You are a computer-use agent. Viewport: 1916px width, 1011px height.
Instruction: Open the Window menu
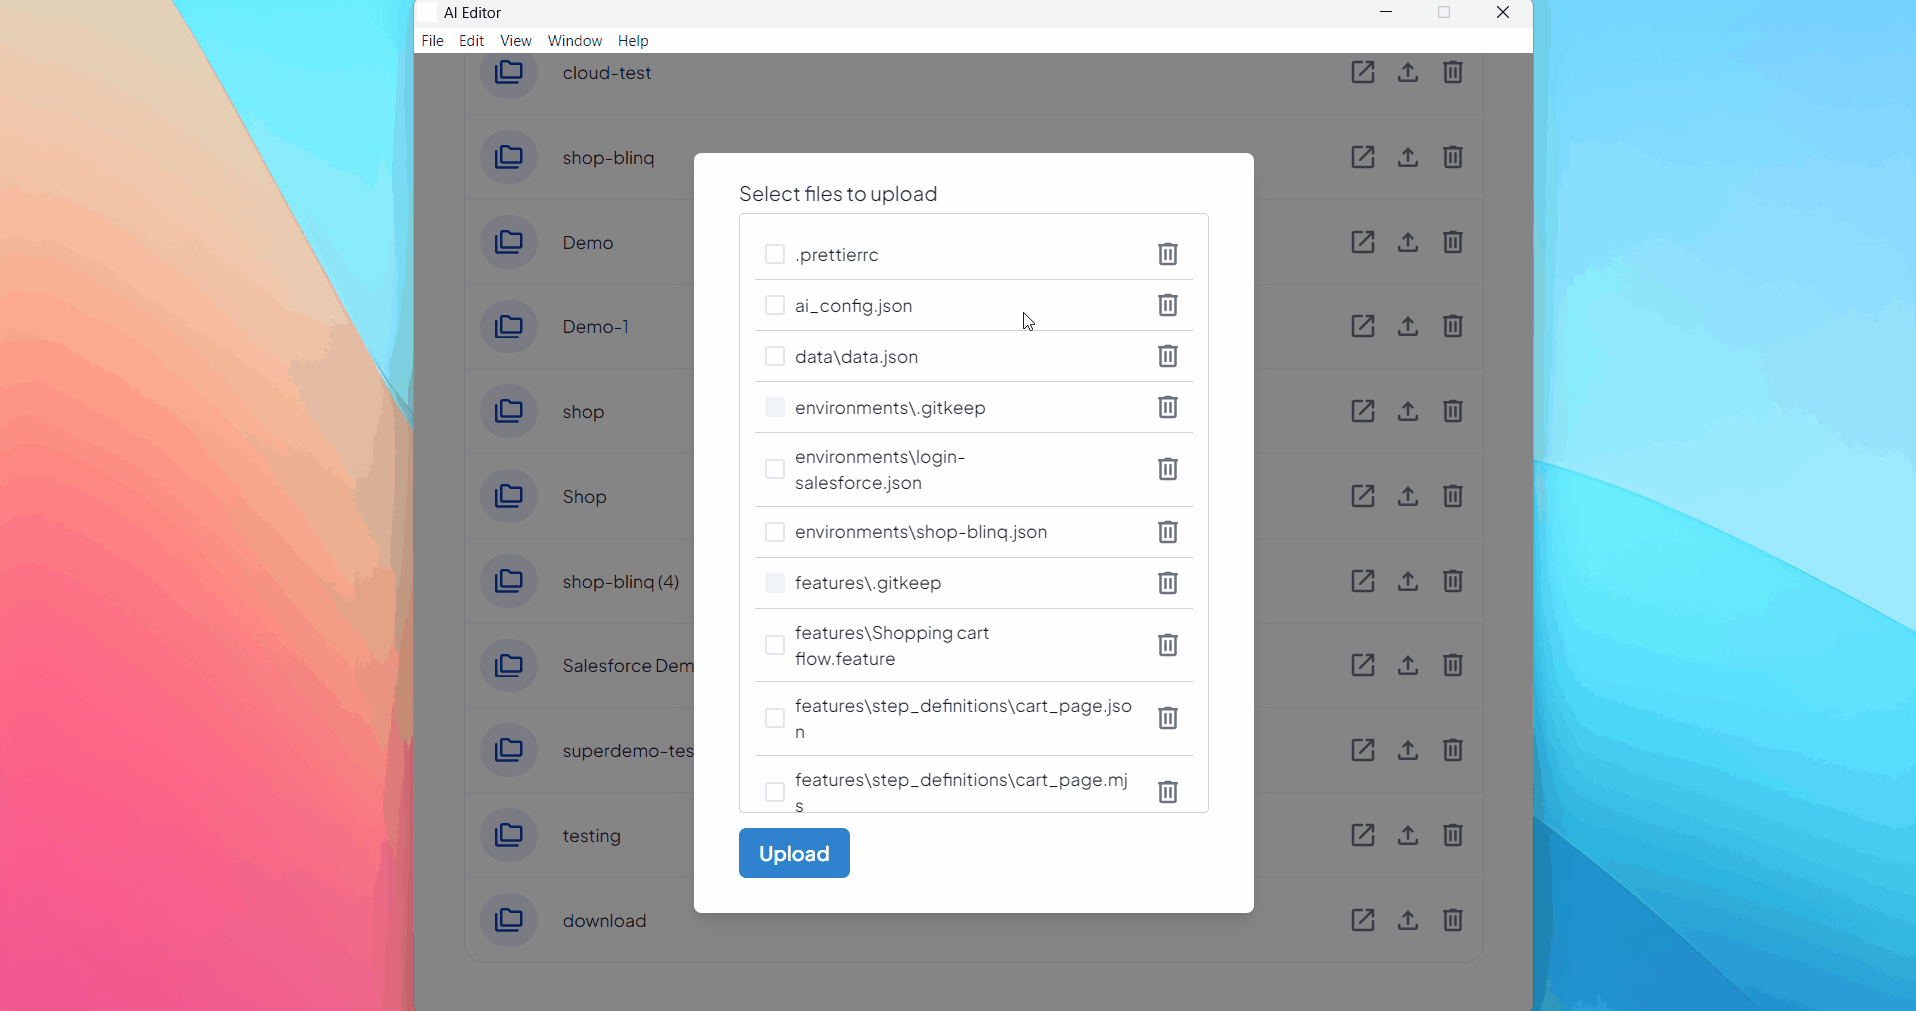574,41
